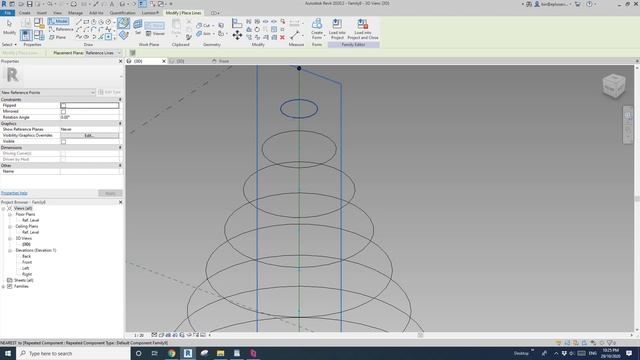The width and height of the screenshot is (640, 360).
Task: Open the notification center in system tray
Action: click(629, 353)
